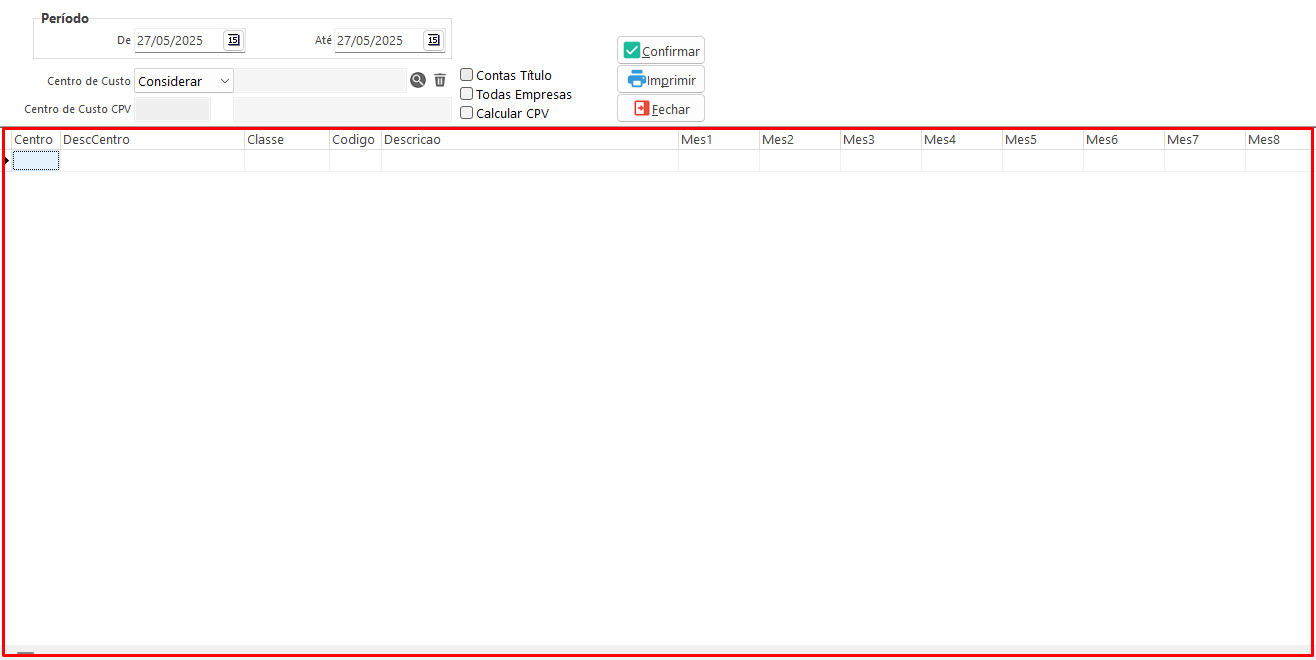Select the first empty cell under Centro
Viewport: 1316px width, 660px height.
click(x=36, y=161)
